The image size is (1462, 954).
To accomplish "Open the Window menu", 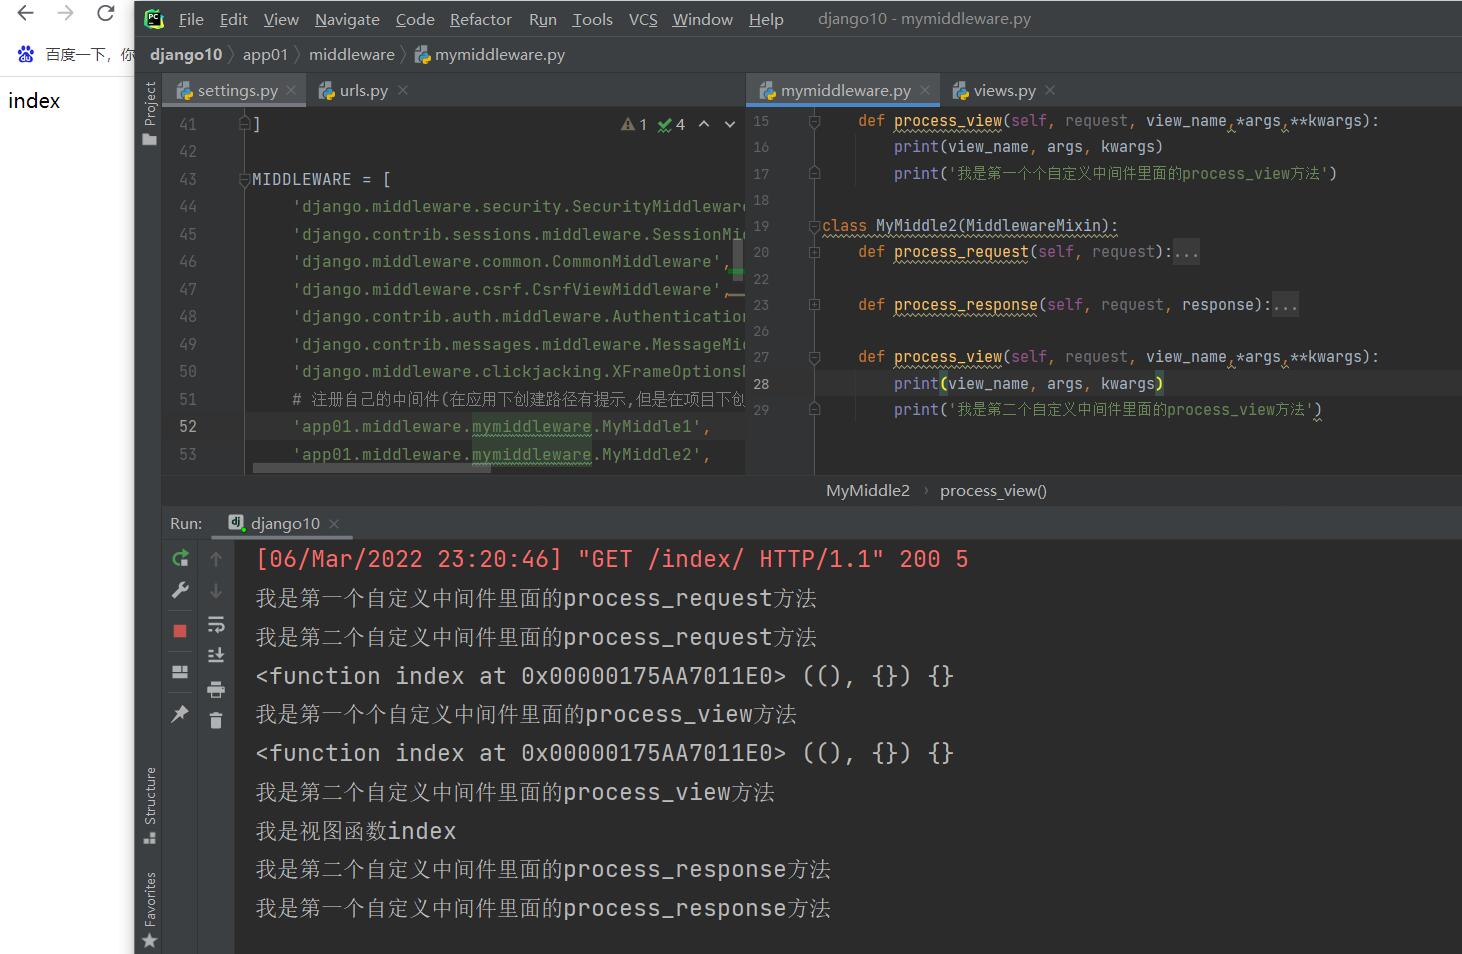I will pos(702,19).
